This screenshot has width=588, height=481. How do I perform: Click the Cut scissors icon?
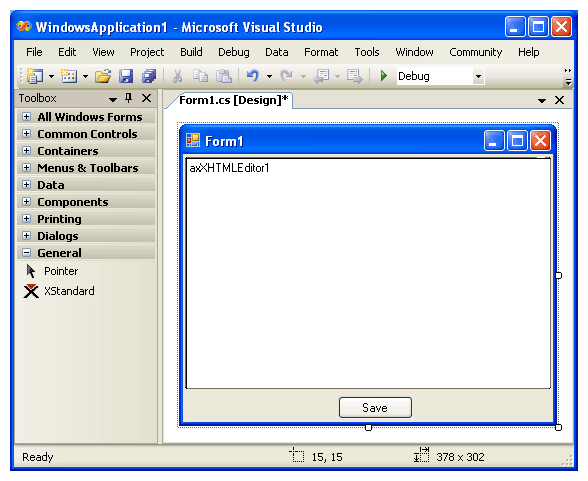point(177,76)
